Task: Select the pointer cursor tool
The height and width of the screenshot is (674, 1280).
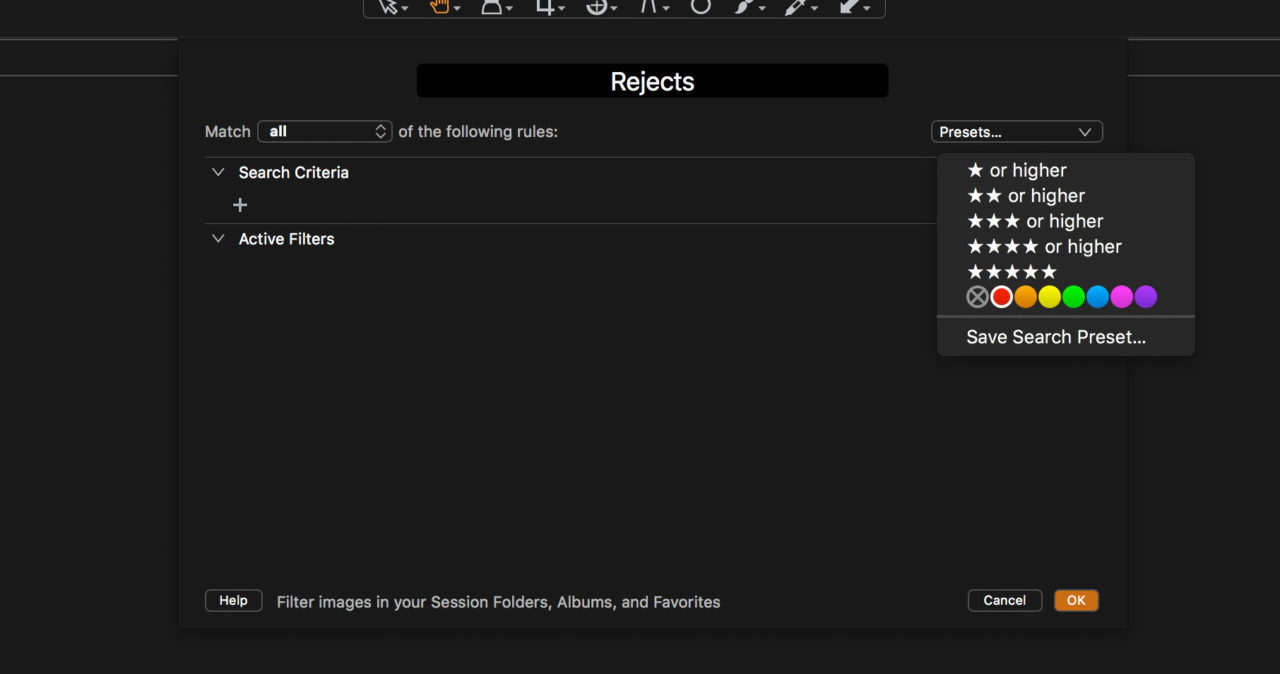Action: pos(388,6)
